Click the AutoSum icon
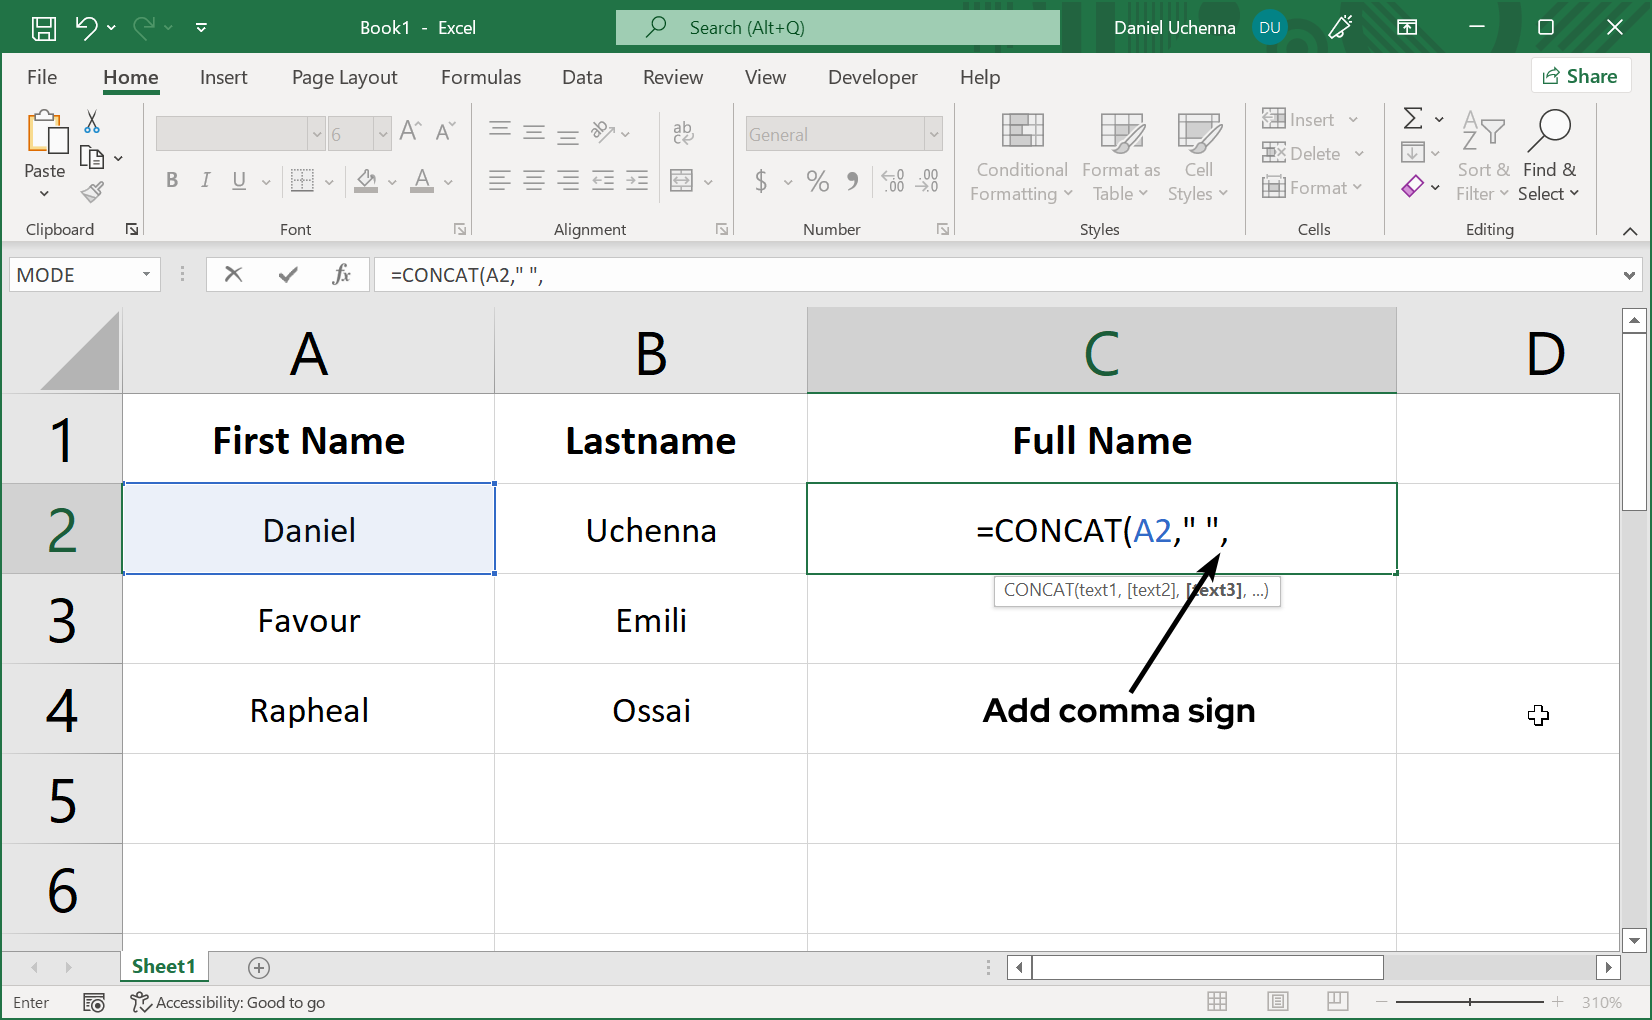Viewport: 1652px width, 1020px height. tap(1414, 119)
